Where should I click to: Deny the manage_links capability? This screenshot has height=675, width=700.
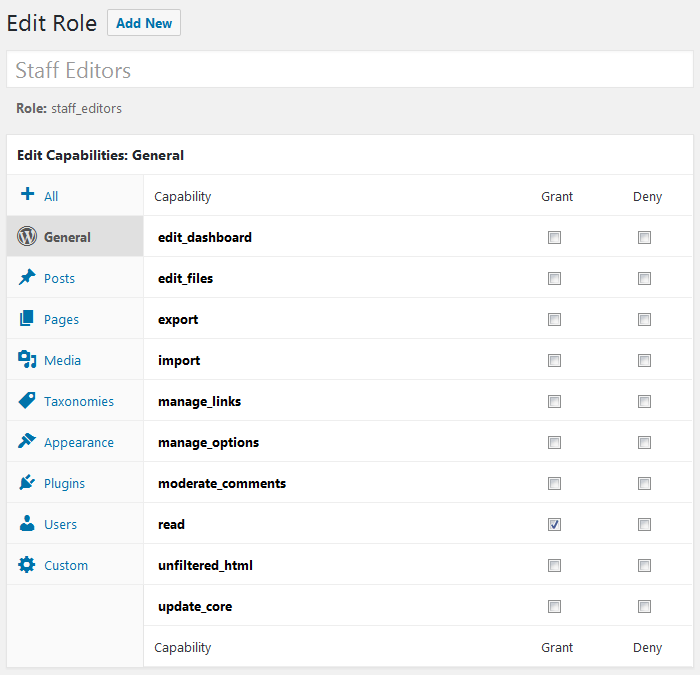click(644, 402)
